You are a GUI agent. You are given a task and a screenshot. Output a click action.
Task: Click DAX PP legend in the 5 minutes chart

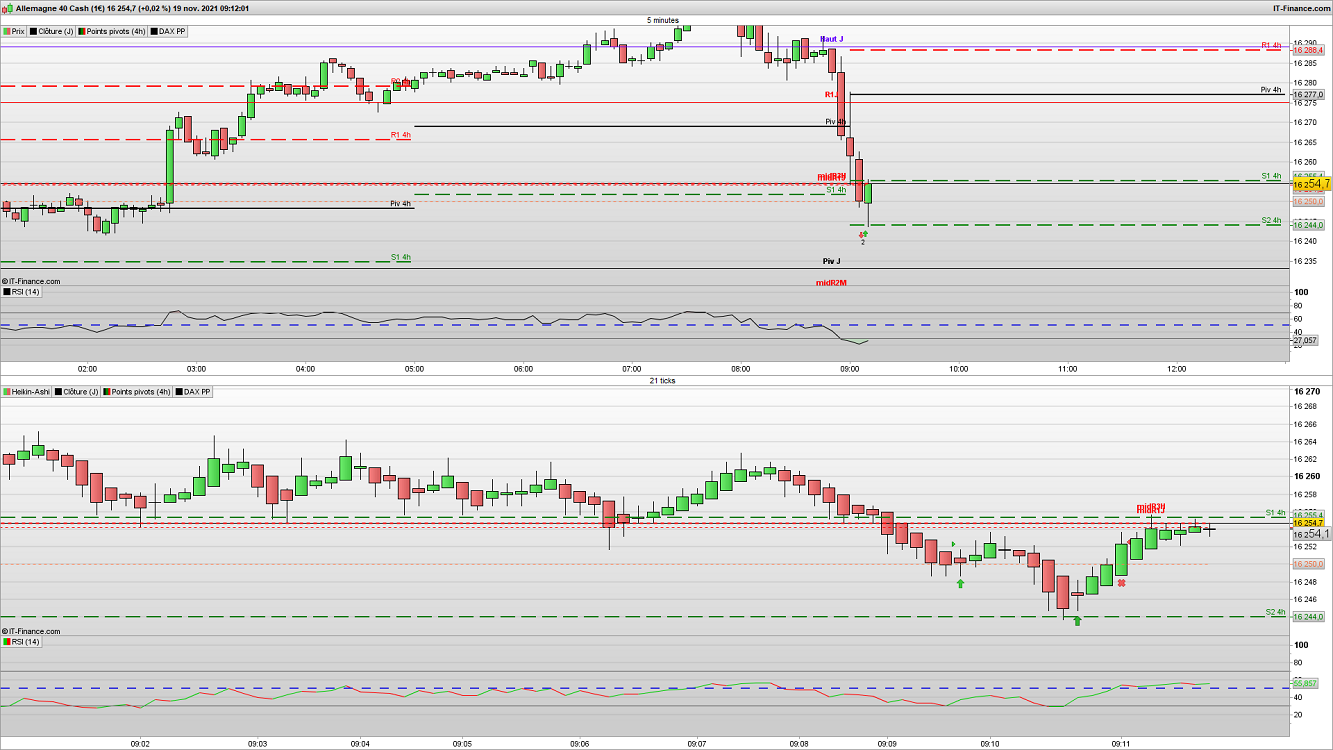[168, 31]
